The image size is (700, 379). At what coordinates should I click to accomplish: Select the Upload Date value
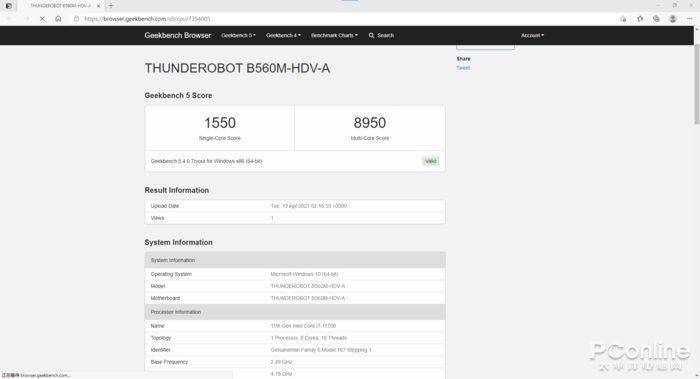308,206
